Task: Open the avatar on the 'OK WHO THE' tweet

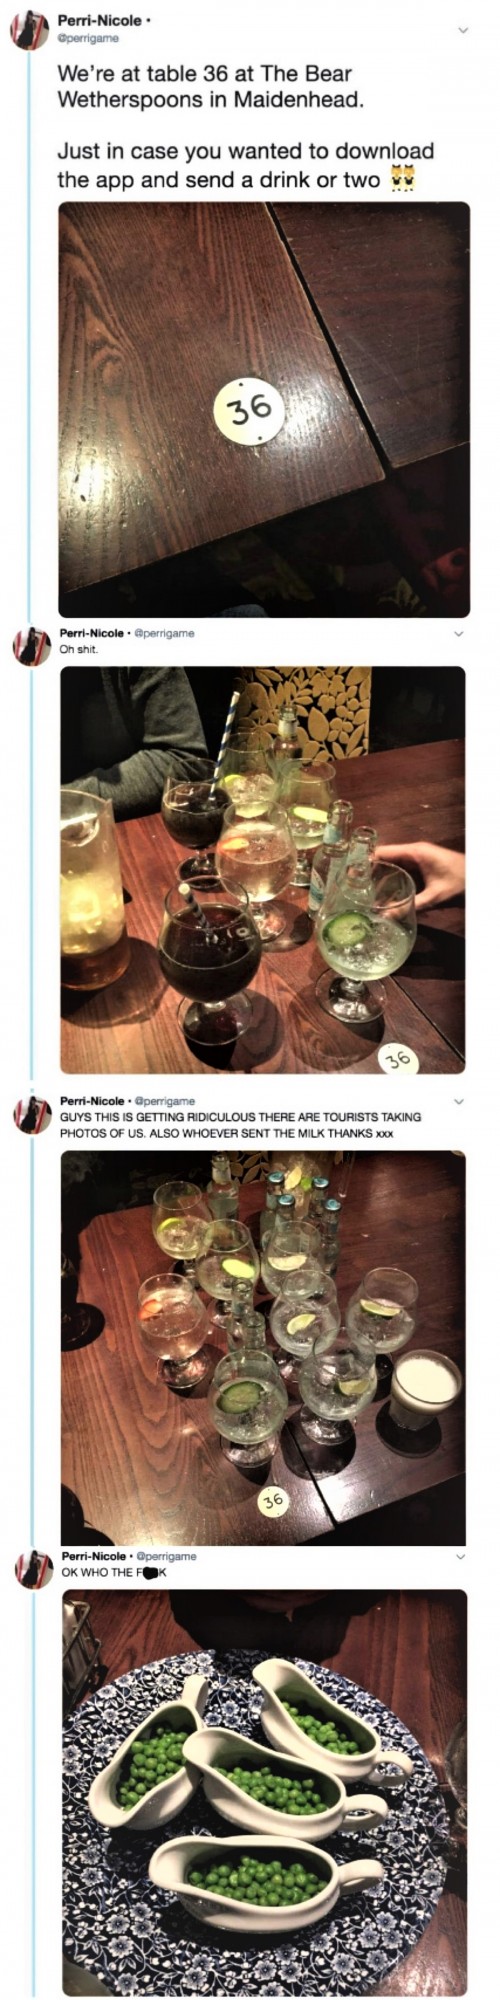Action: coord(30,1569)
